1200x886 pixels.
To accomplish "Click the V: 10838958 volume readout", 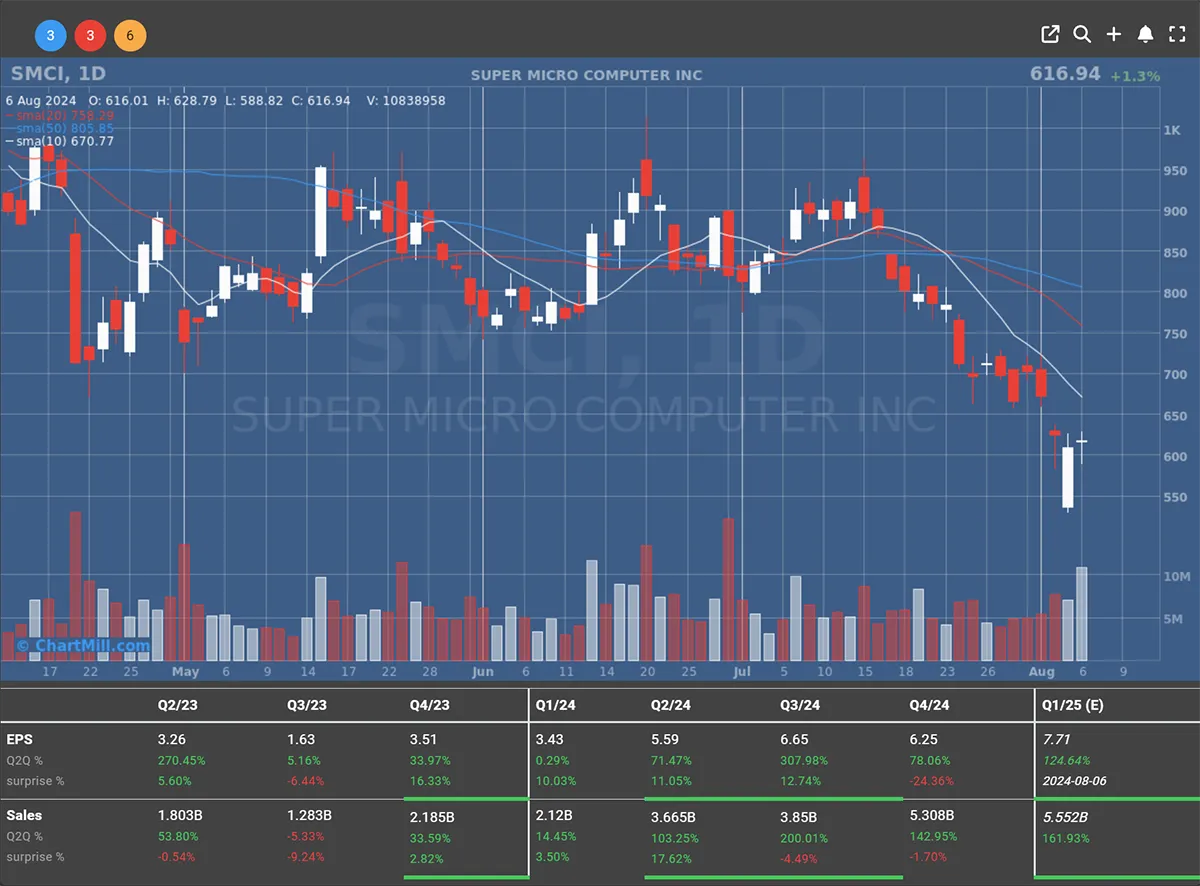I will 406,101.
